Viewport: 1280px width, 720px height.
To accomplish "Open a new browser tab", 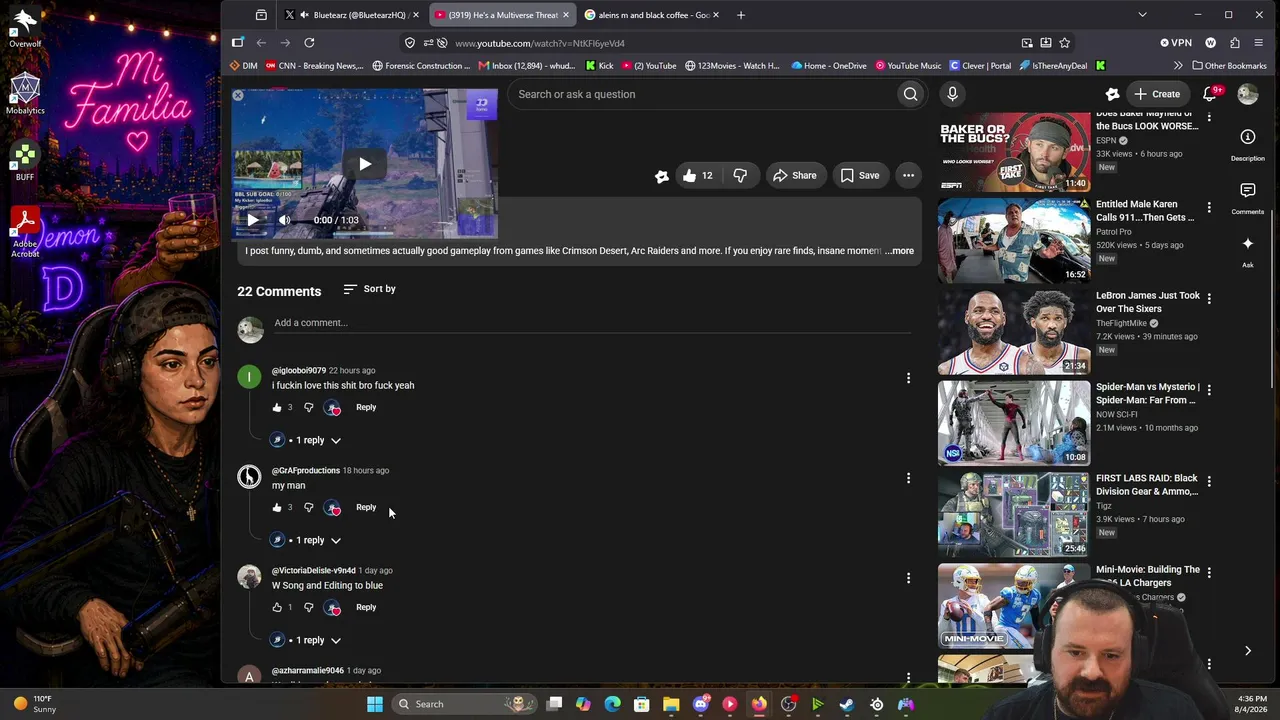I will [741, 15].
